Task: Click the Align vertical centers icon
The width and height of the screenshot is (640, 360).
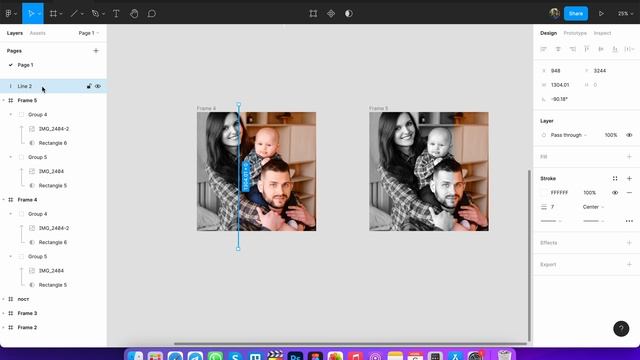Action: 601,49
